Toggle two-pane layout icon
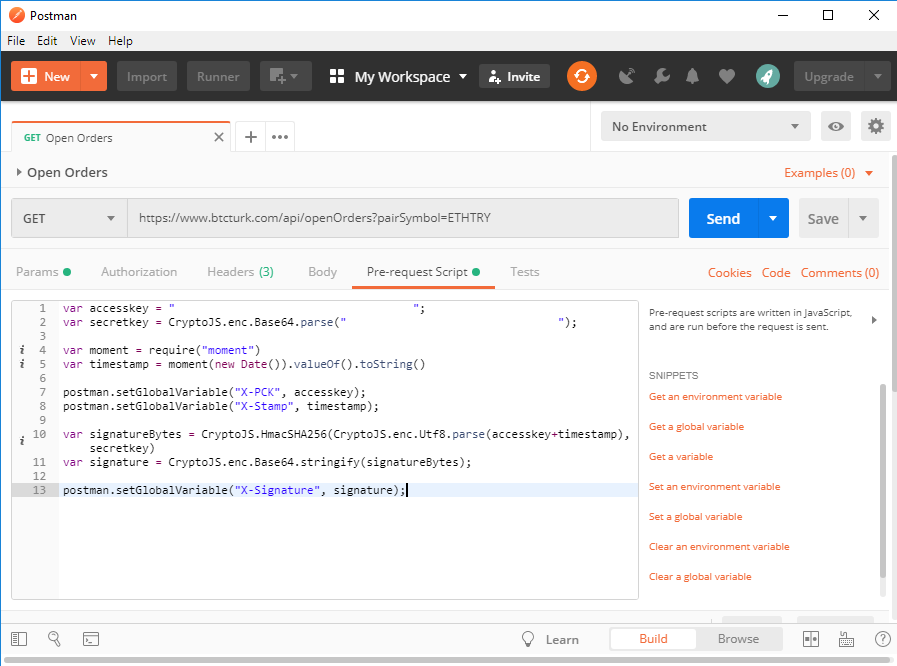Screen dimensions: 897x666 (x=811, y=639)
